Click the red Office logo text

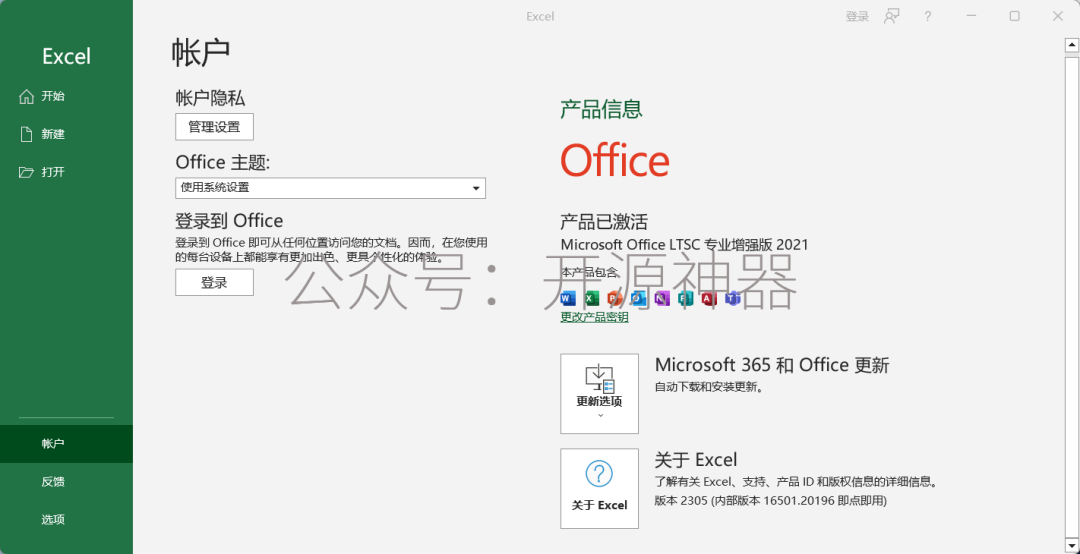coord(614,161)
